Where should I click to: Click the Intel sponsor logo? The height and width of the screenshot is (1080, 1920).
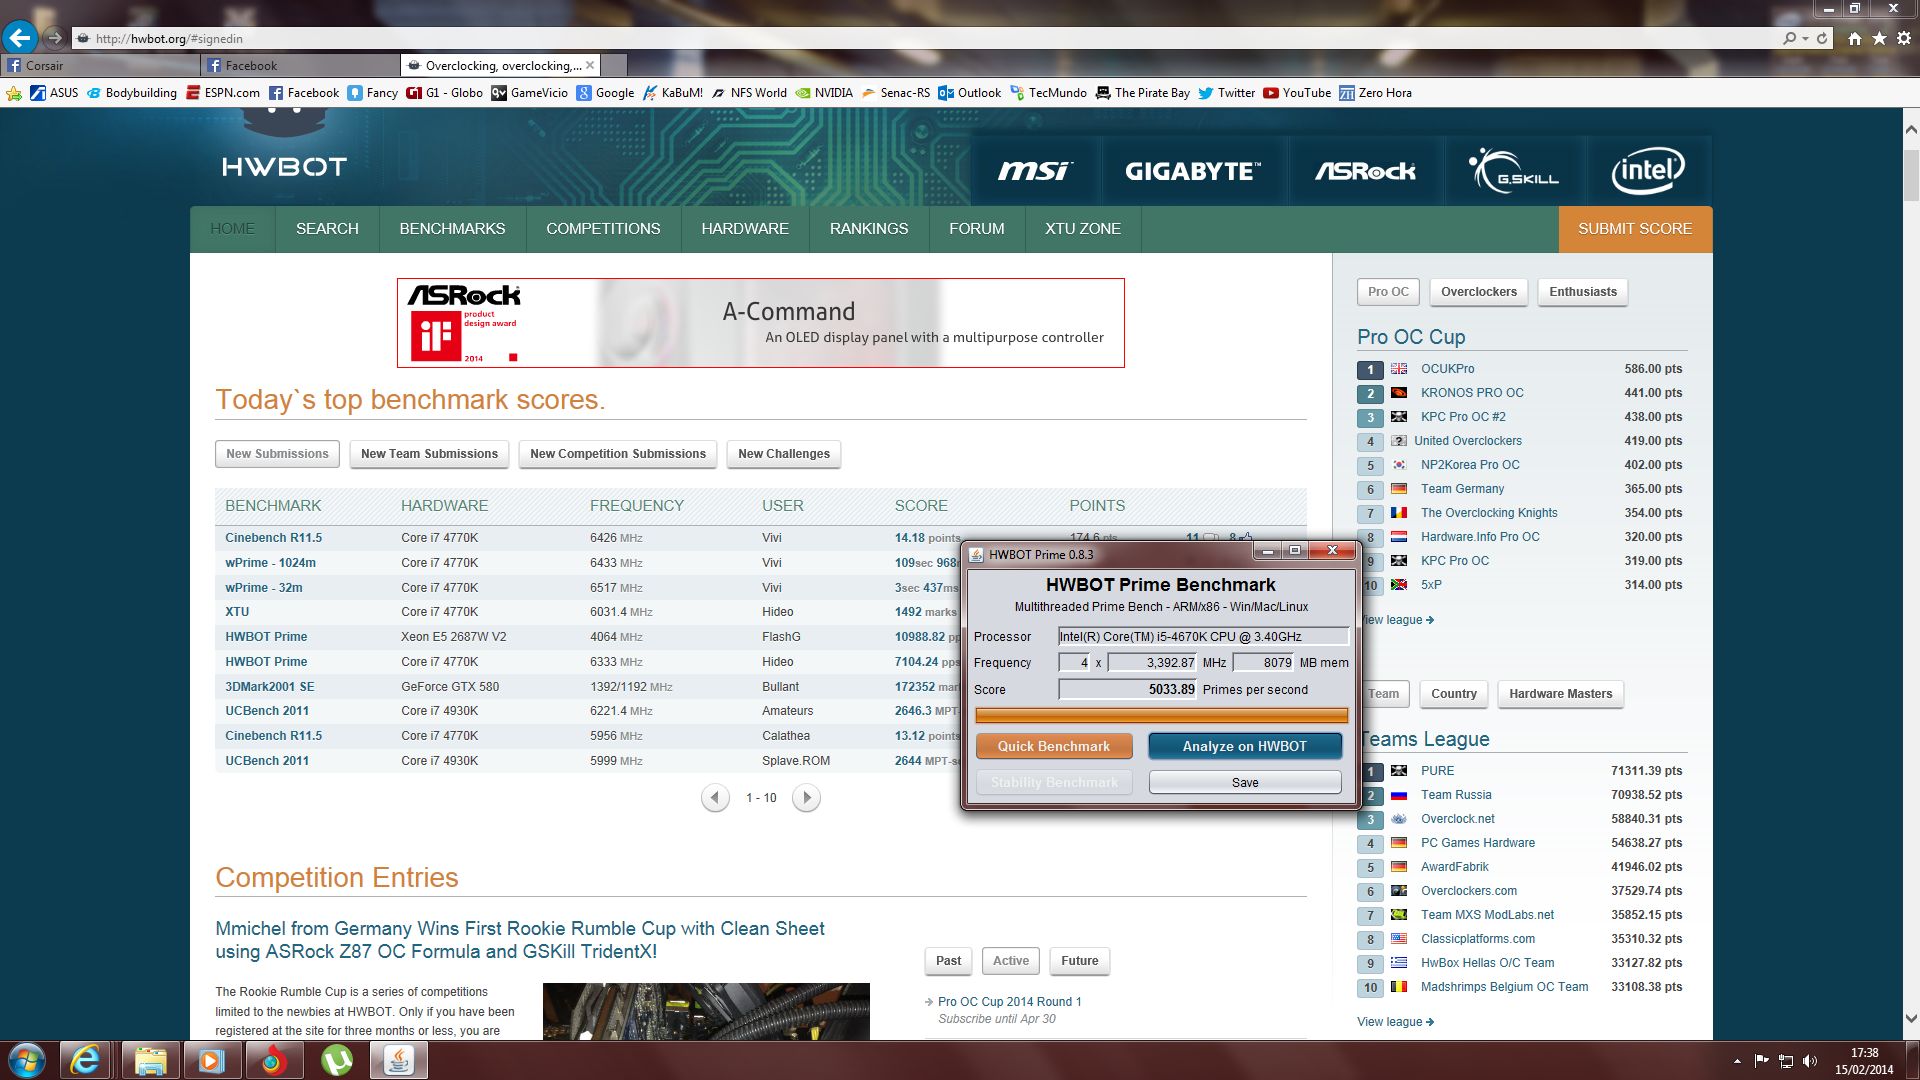tap(1648, 170)
